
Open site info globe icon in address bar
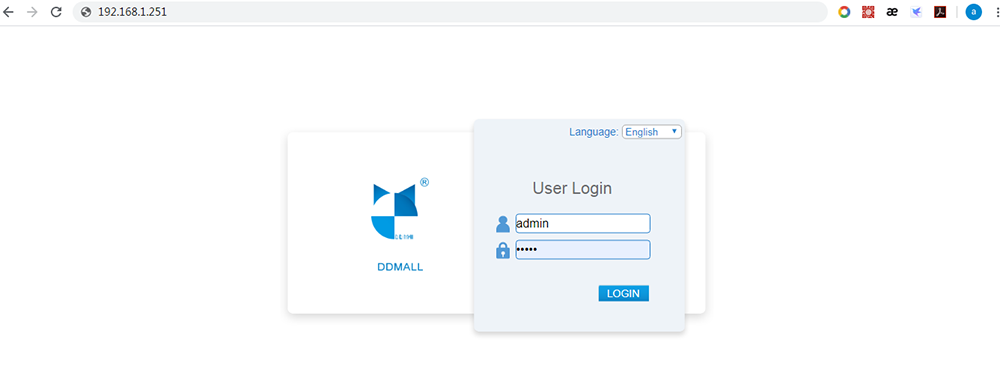(87, 11)
